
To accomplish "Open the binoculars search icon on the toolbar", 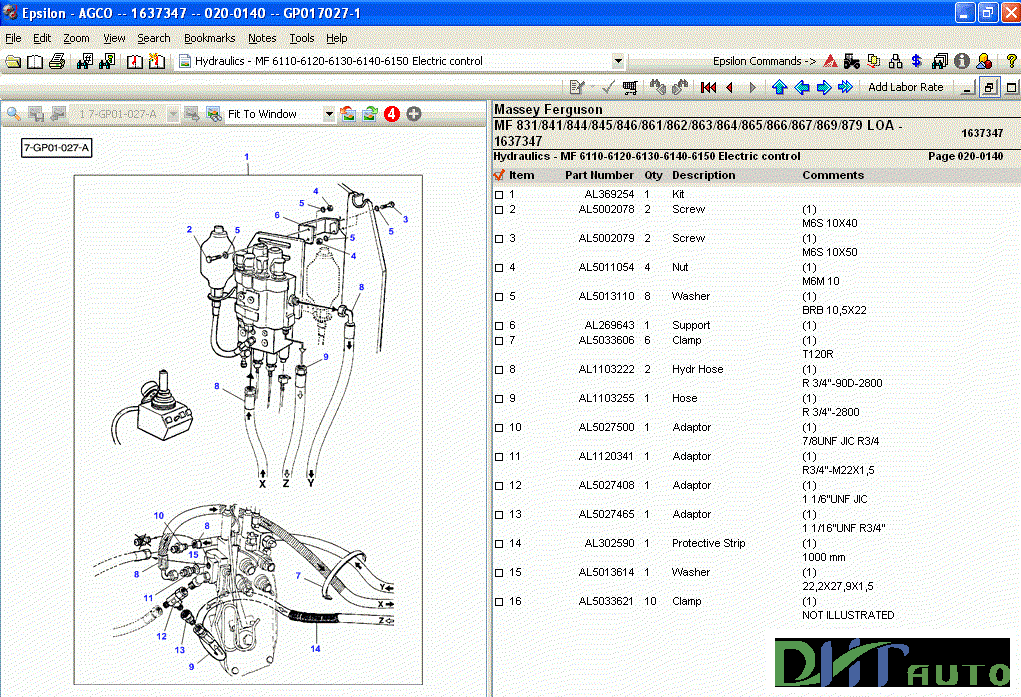I will (x=86, y=61).
